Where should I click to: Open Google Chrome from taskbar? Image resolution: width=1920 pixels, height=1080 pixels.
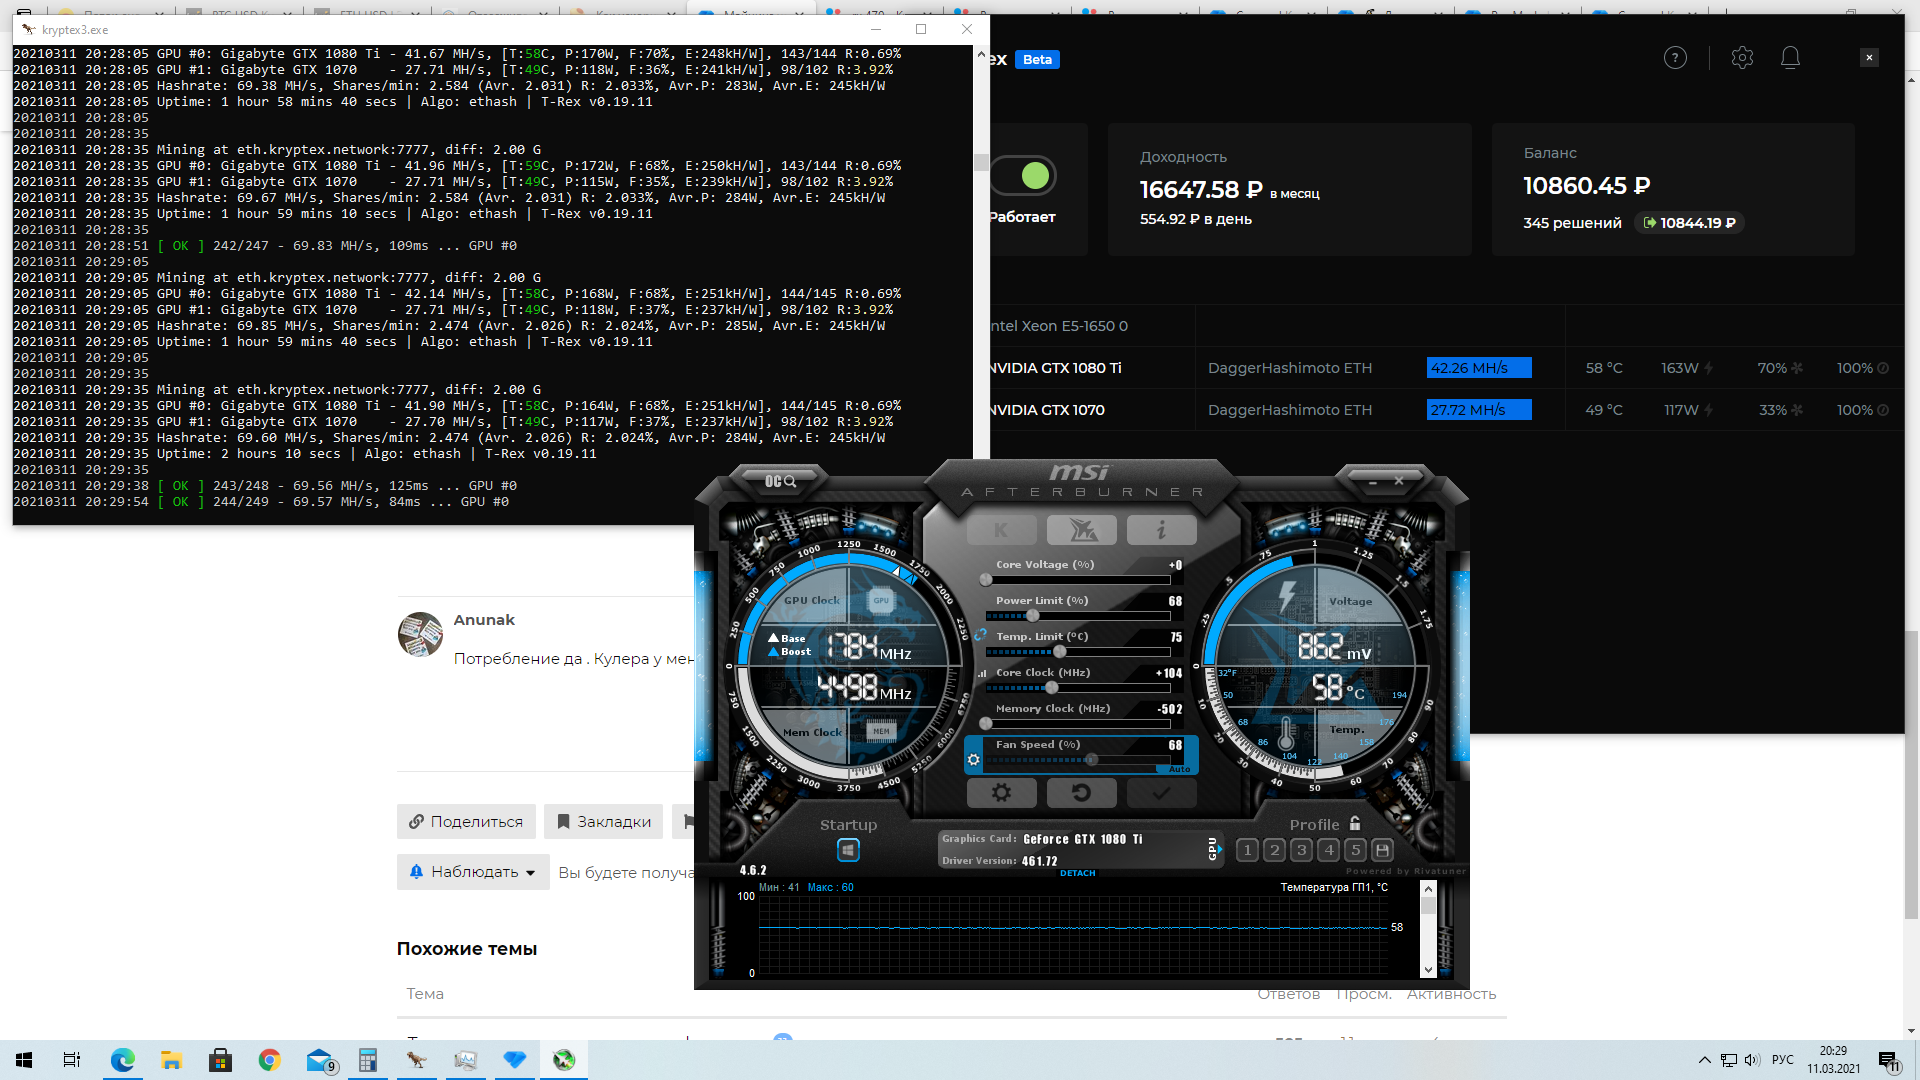point(270,1060)
